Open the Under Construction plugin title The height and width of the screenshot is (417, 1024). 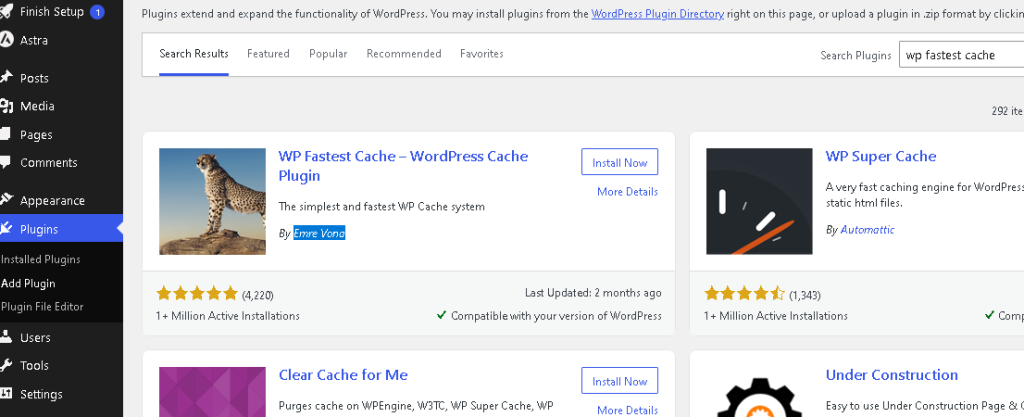[x=891, y=375]
